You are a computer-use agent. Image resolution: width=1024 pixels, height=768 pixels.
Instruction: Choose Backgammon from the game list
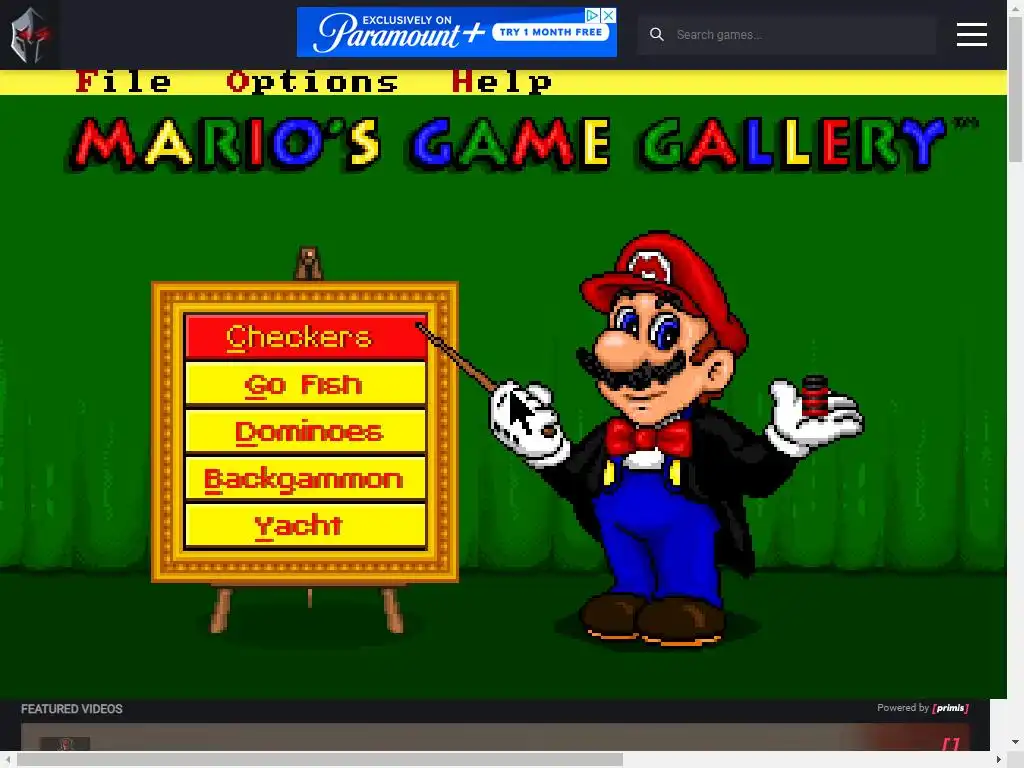click(306, 479)
